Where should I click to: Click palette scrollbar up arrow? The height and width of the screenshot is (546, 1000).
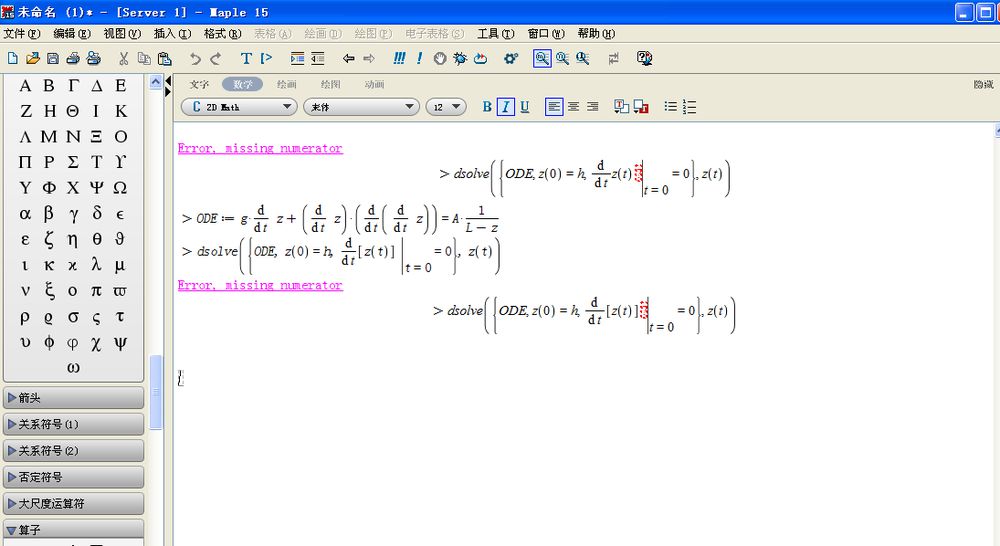[156, 82]
